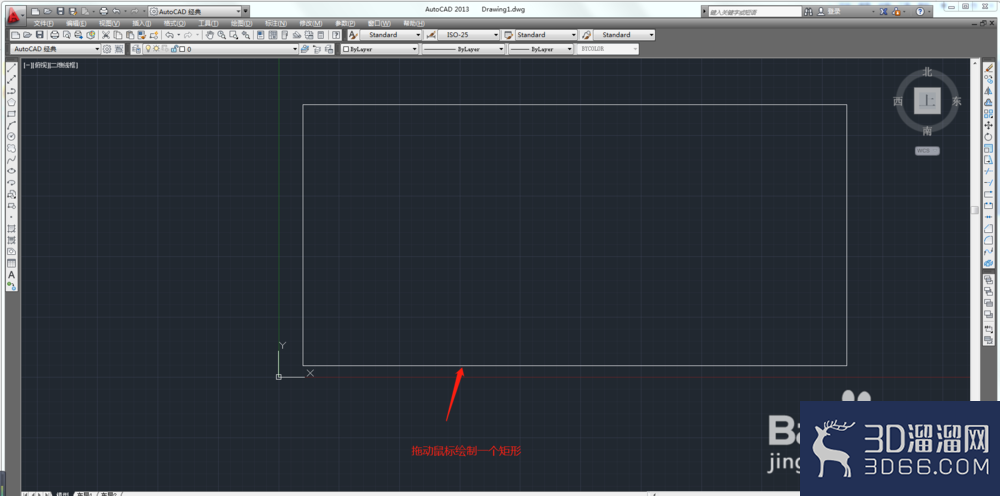
Task: Click the Workspace Settings gear icon
Action: 107,49
